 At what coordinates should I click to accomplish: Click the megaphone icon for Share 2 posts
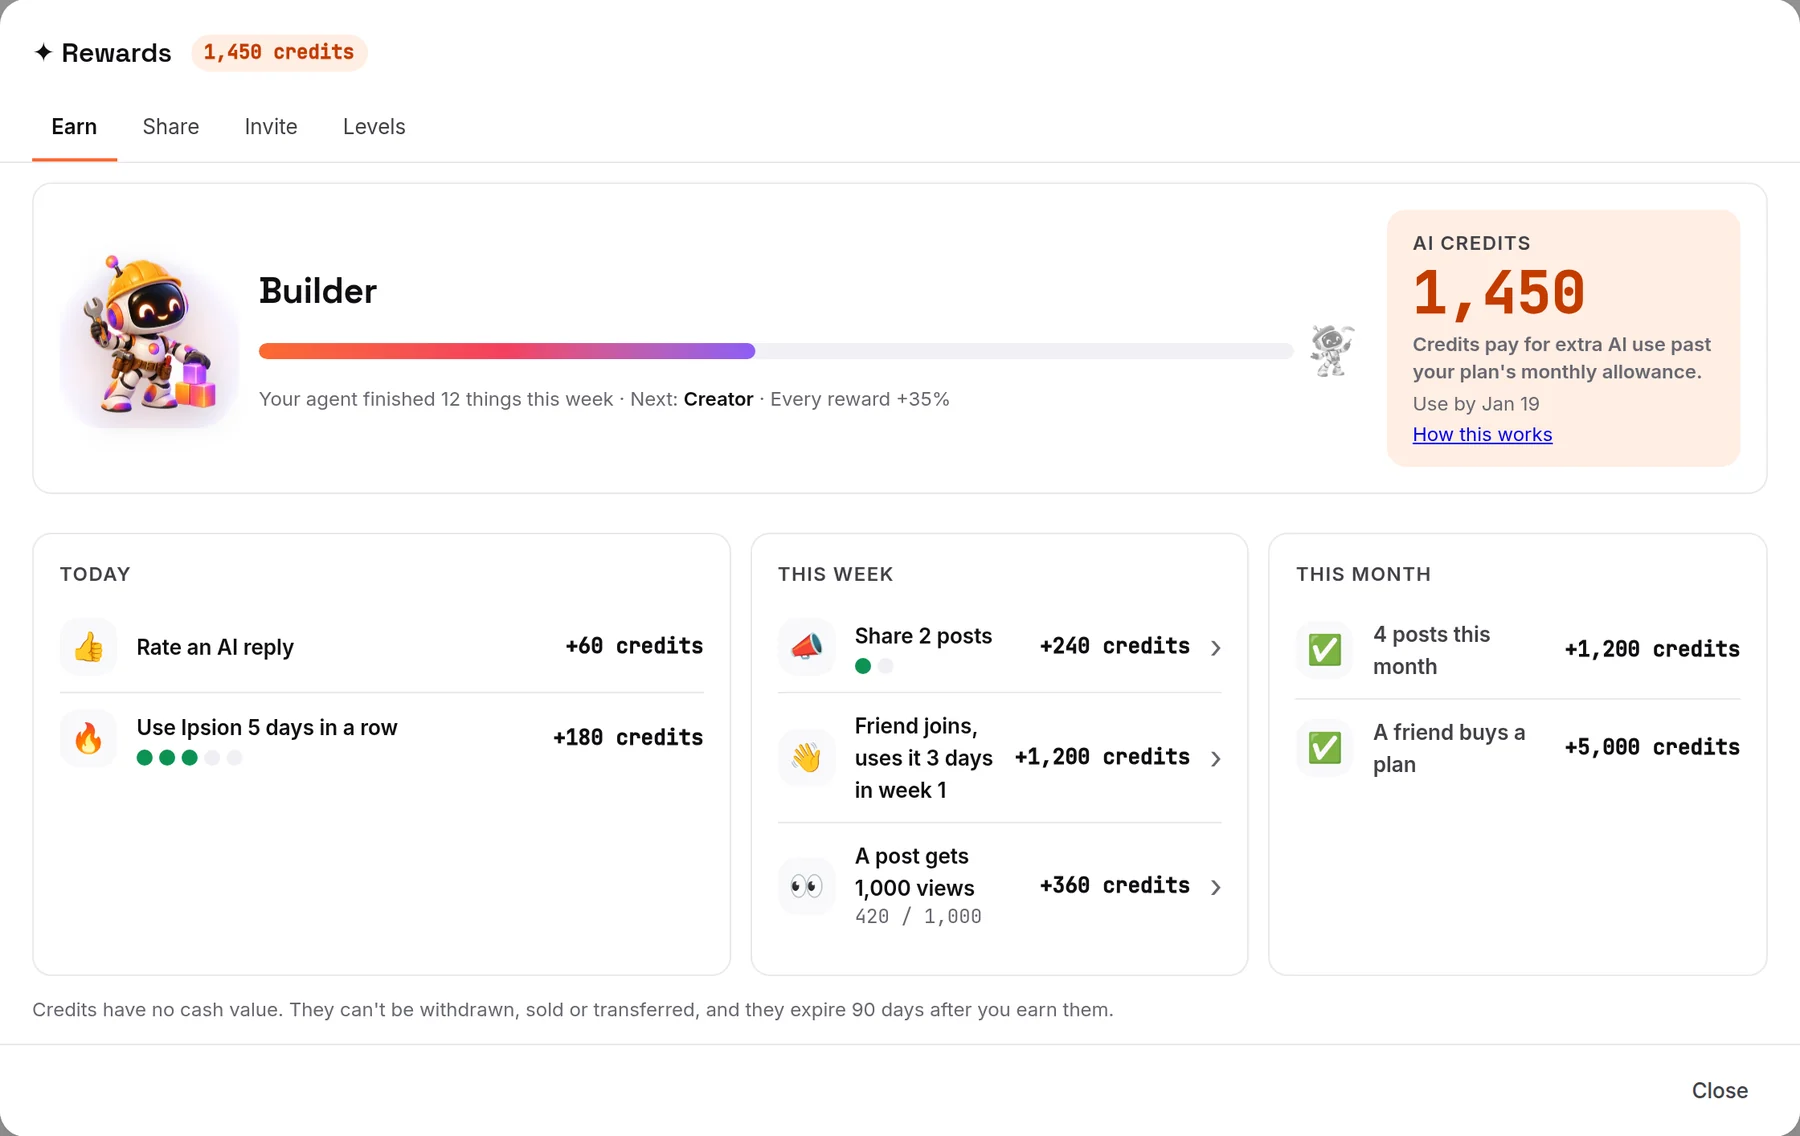[807, 647]
